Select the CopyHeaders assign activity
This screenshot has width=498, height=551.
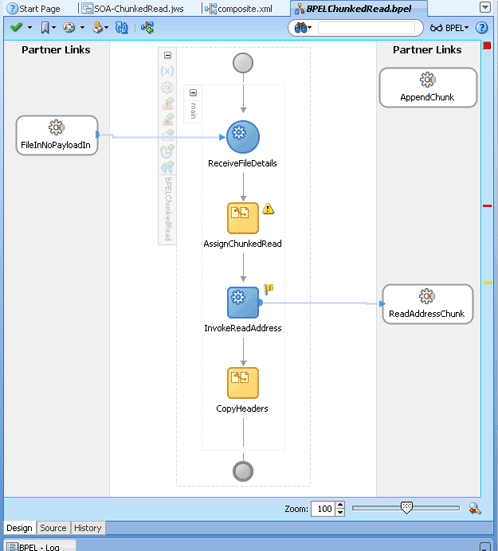click(243, 383)
